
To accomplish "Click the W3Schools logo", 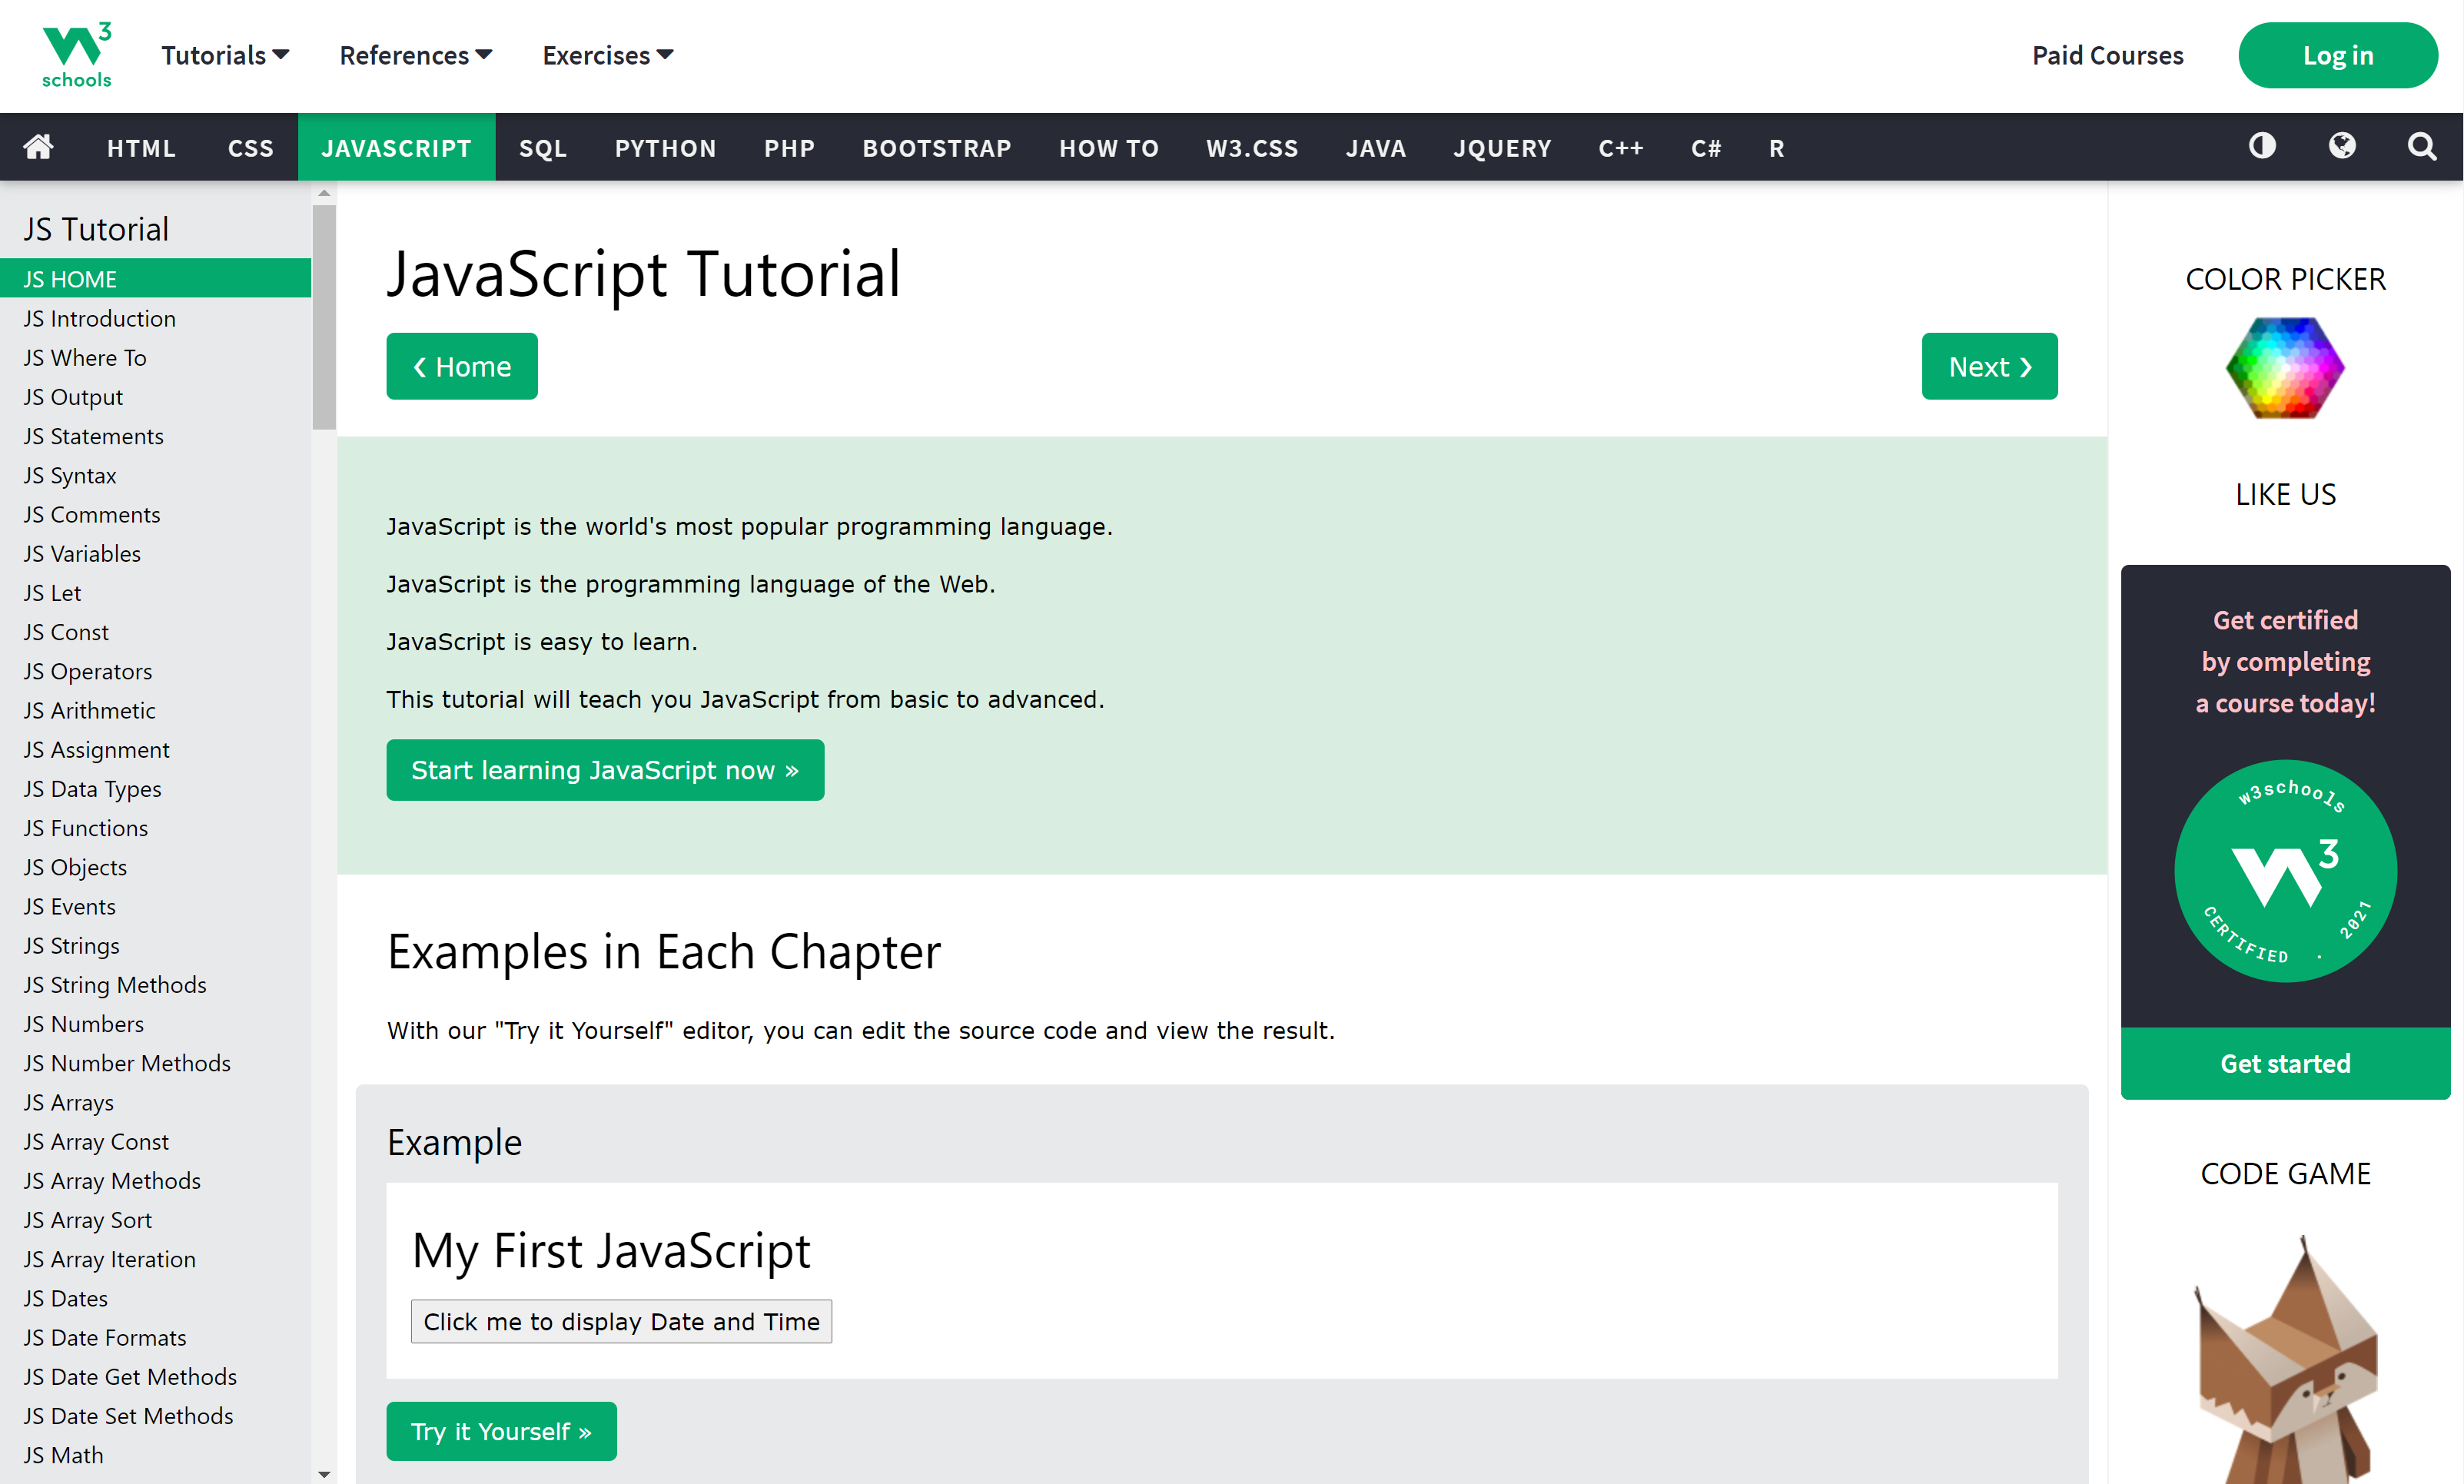I will 76,55.
